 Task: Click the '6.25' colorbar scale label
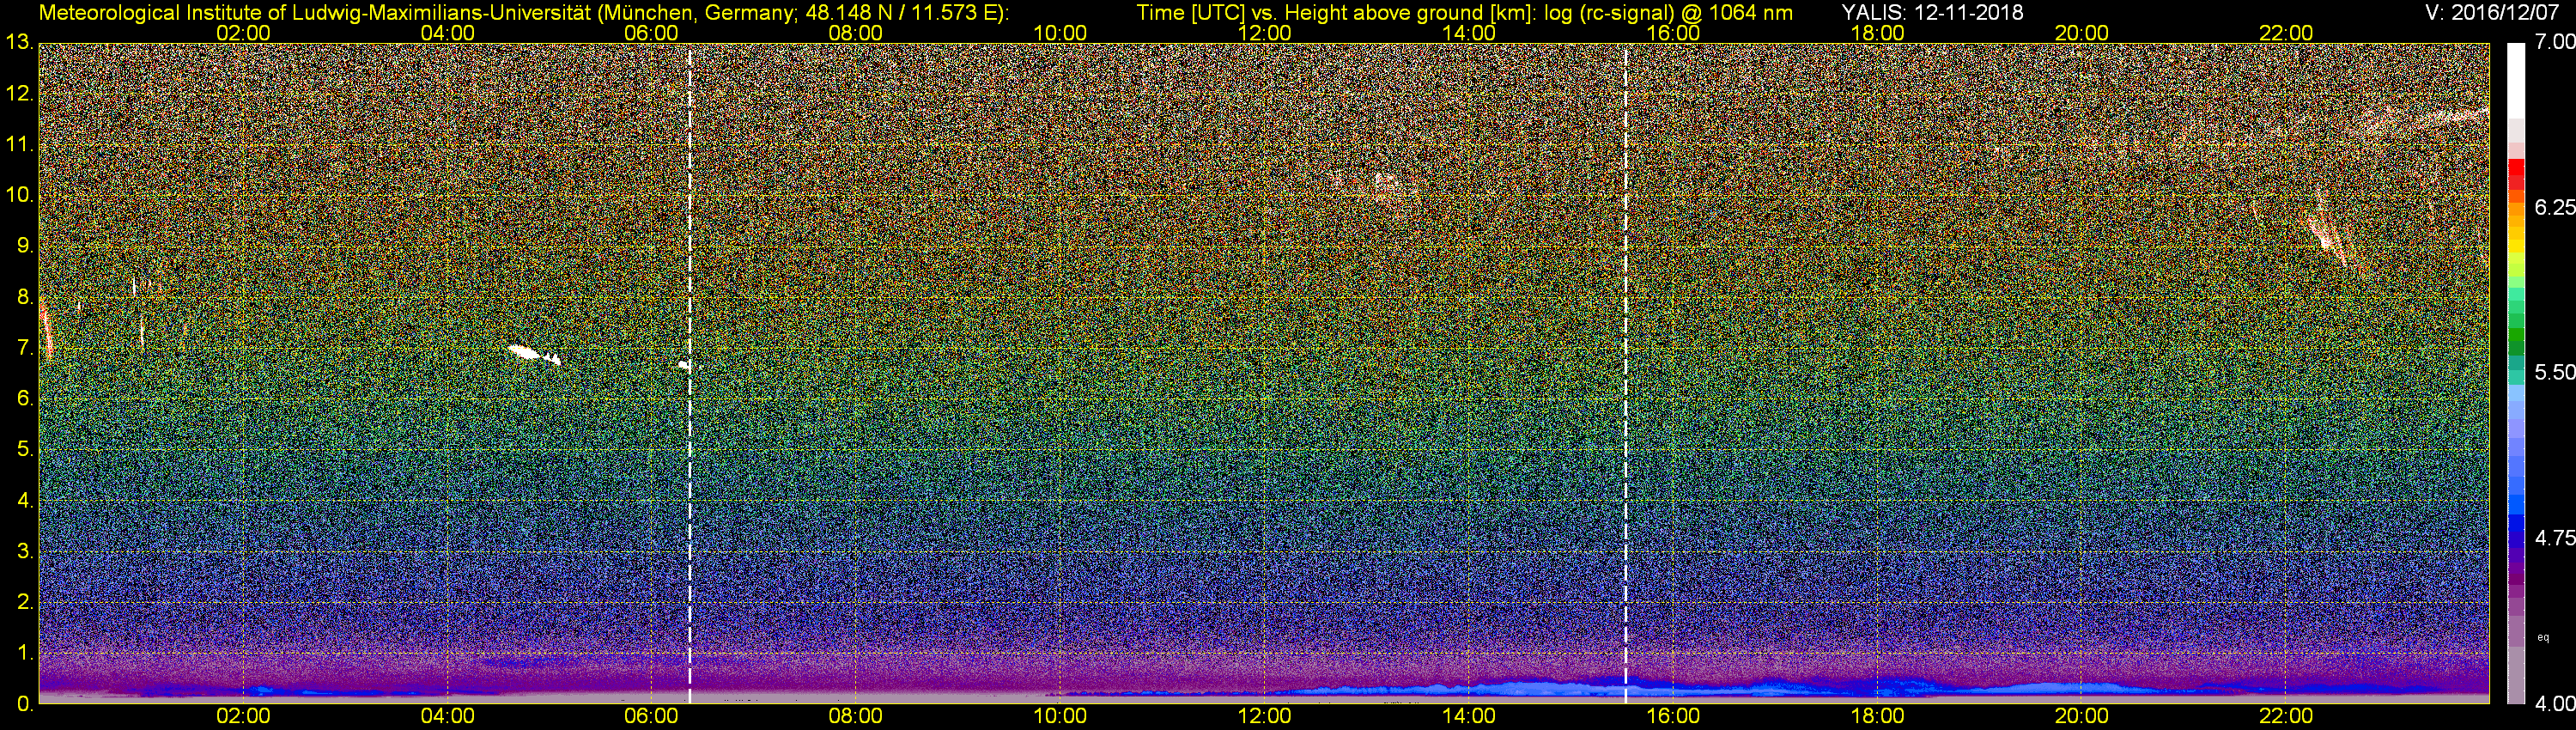point(2555,207)
